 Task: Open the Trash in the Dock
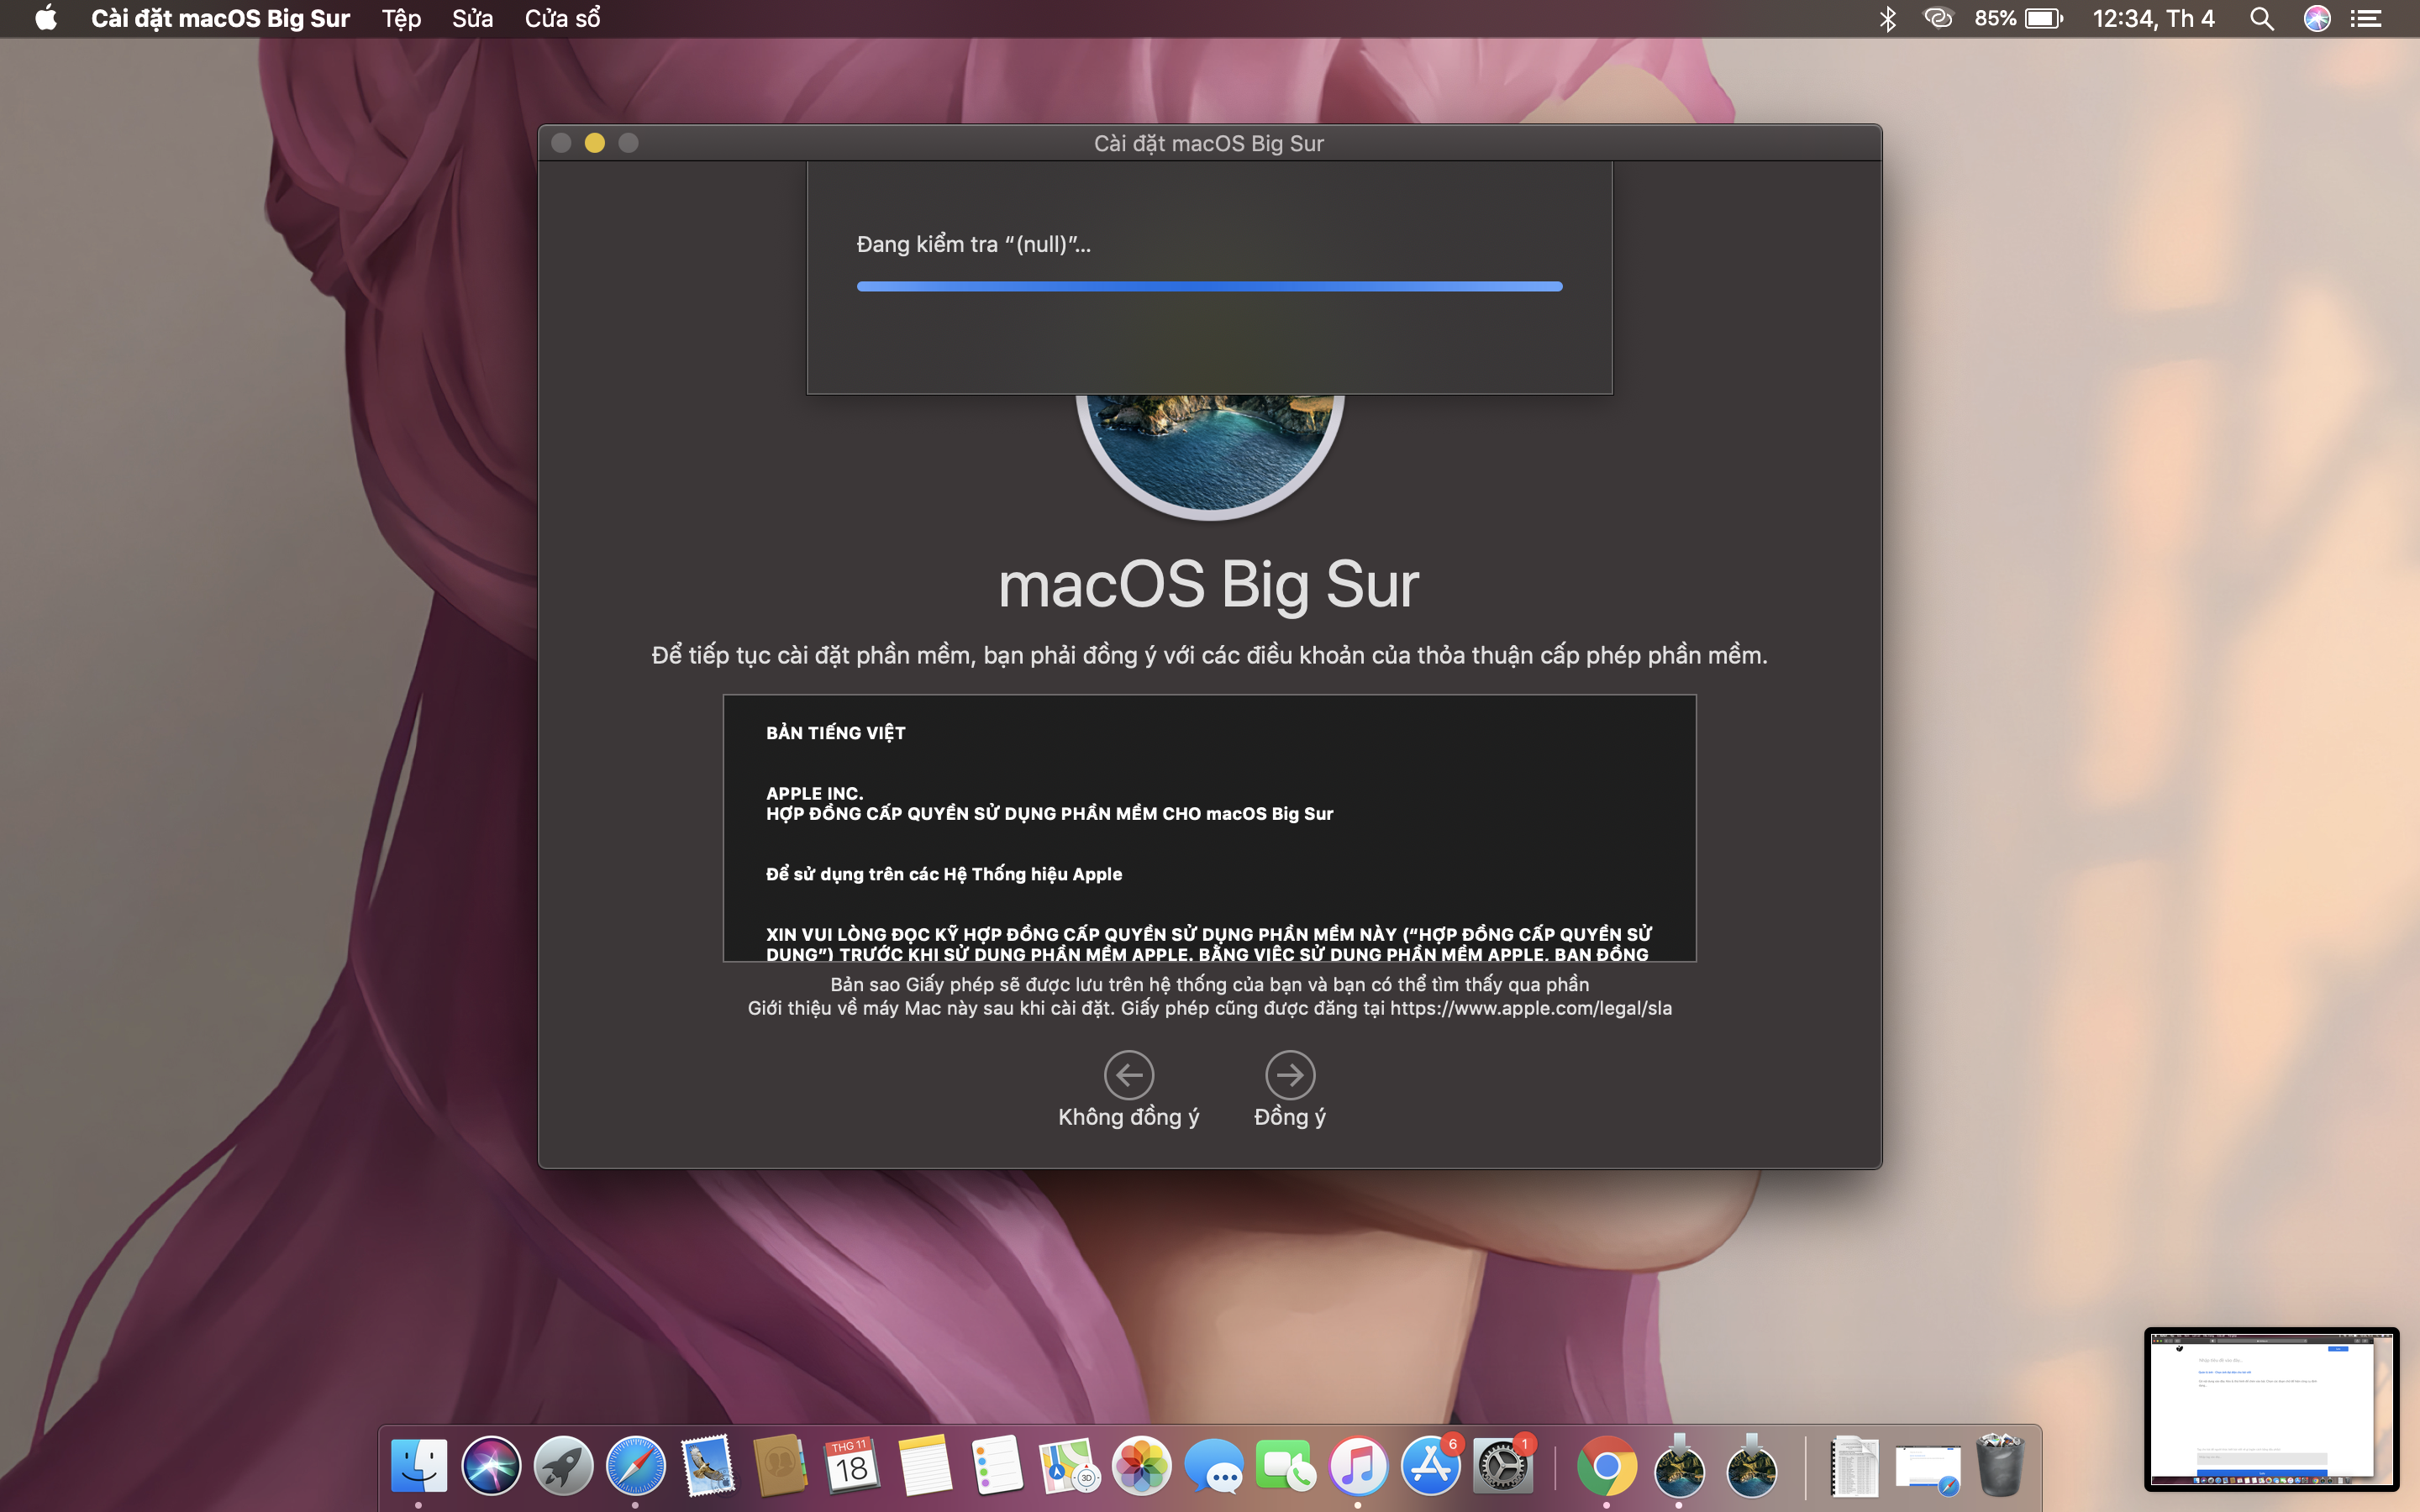(2000, 1466)
